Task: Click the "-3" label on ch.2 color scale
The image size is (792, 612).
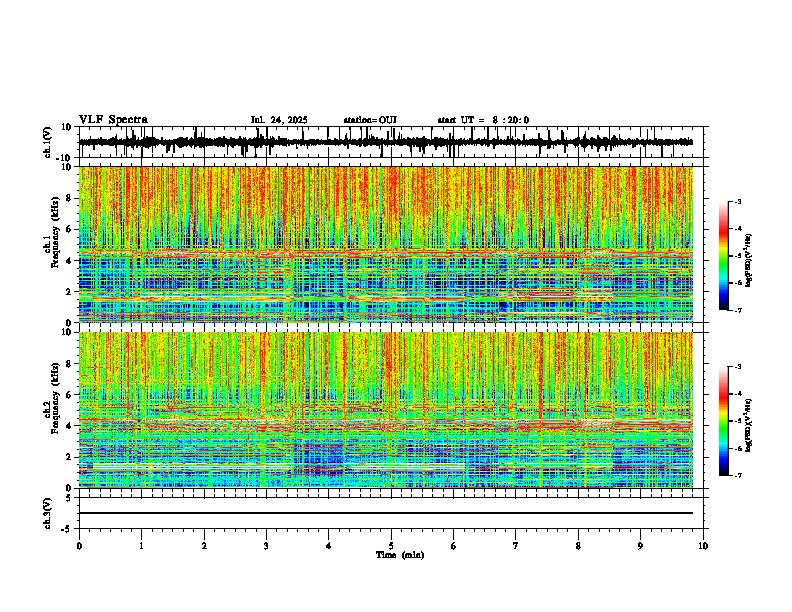Action: coord(738,367)
